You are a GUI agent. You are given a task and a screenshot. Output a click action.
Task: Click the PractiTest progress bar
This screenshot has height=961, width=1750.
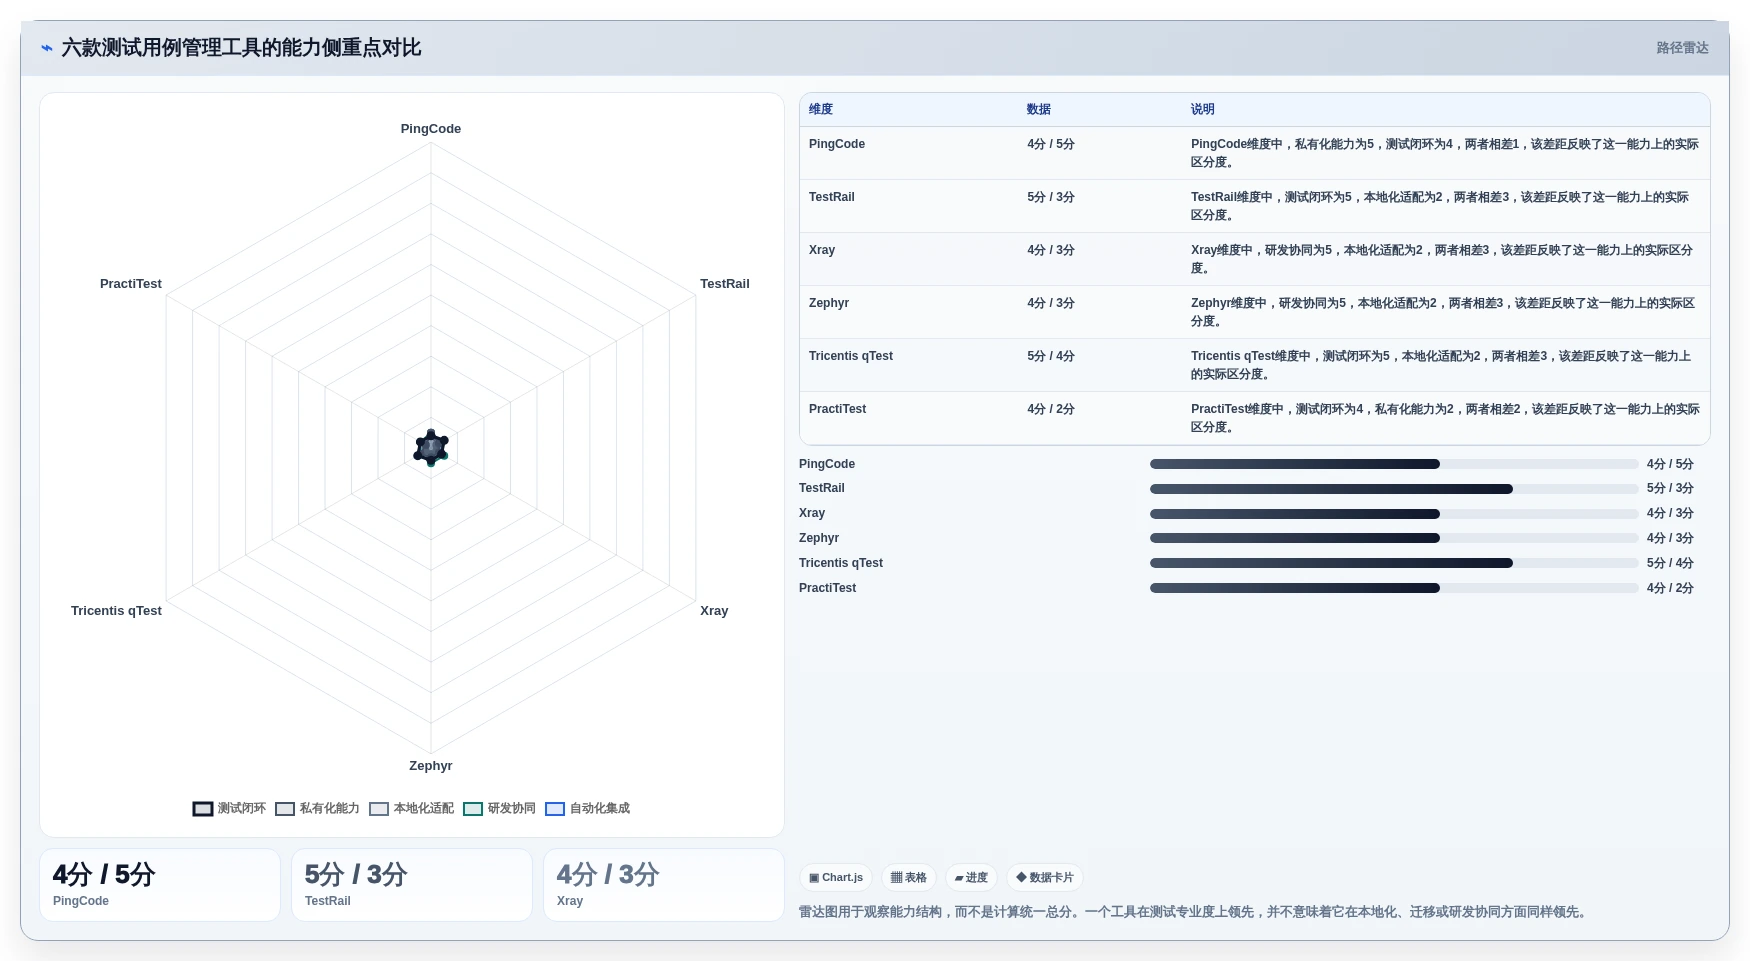coord(1394,588)
